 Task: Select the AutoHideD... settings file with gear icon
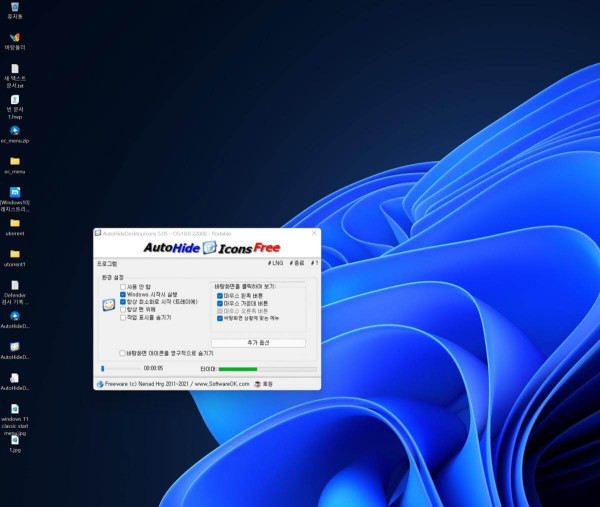pyautogui.click(x=15, y=378)
